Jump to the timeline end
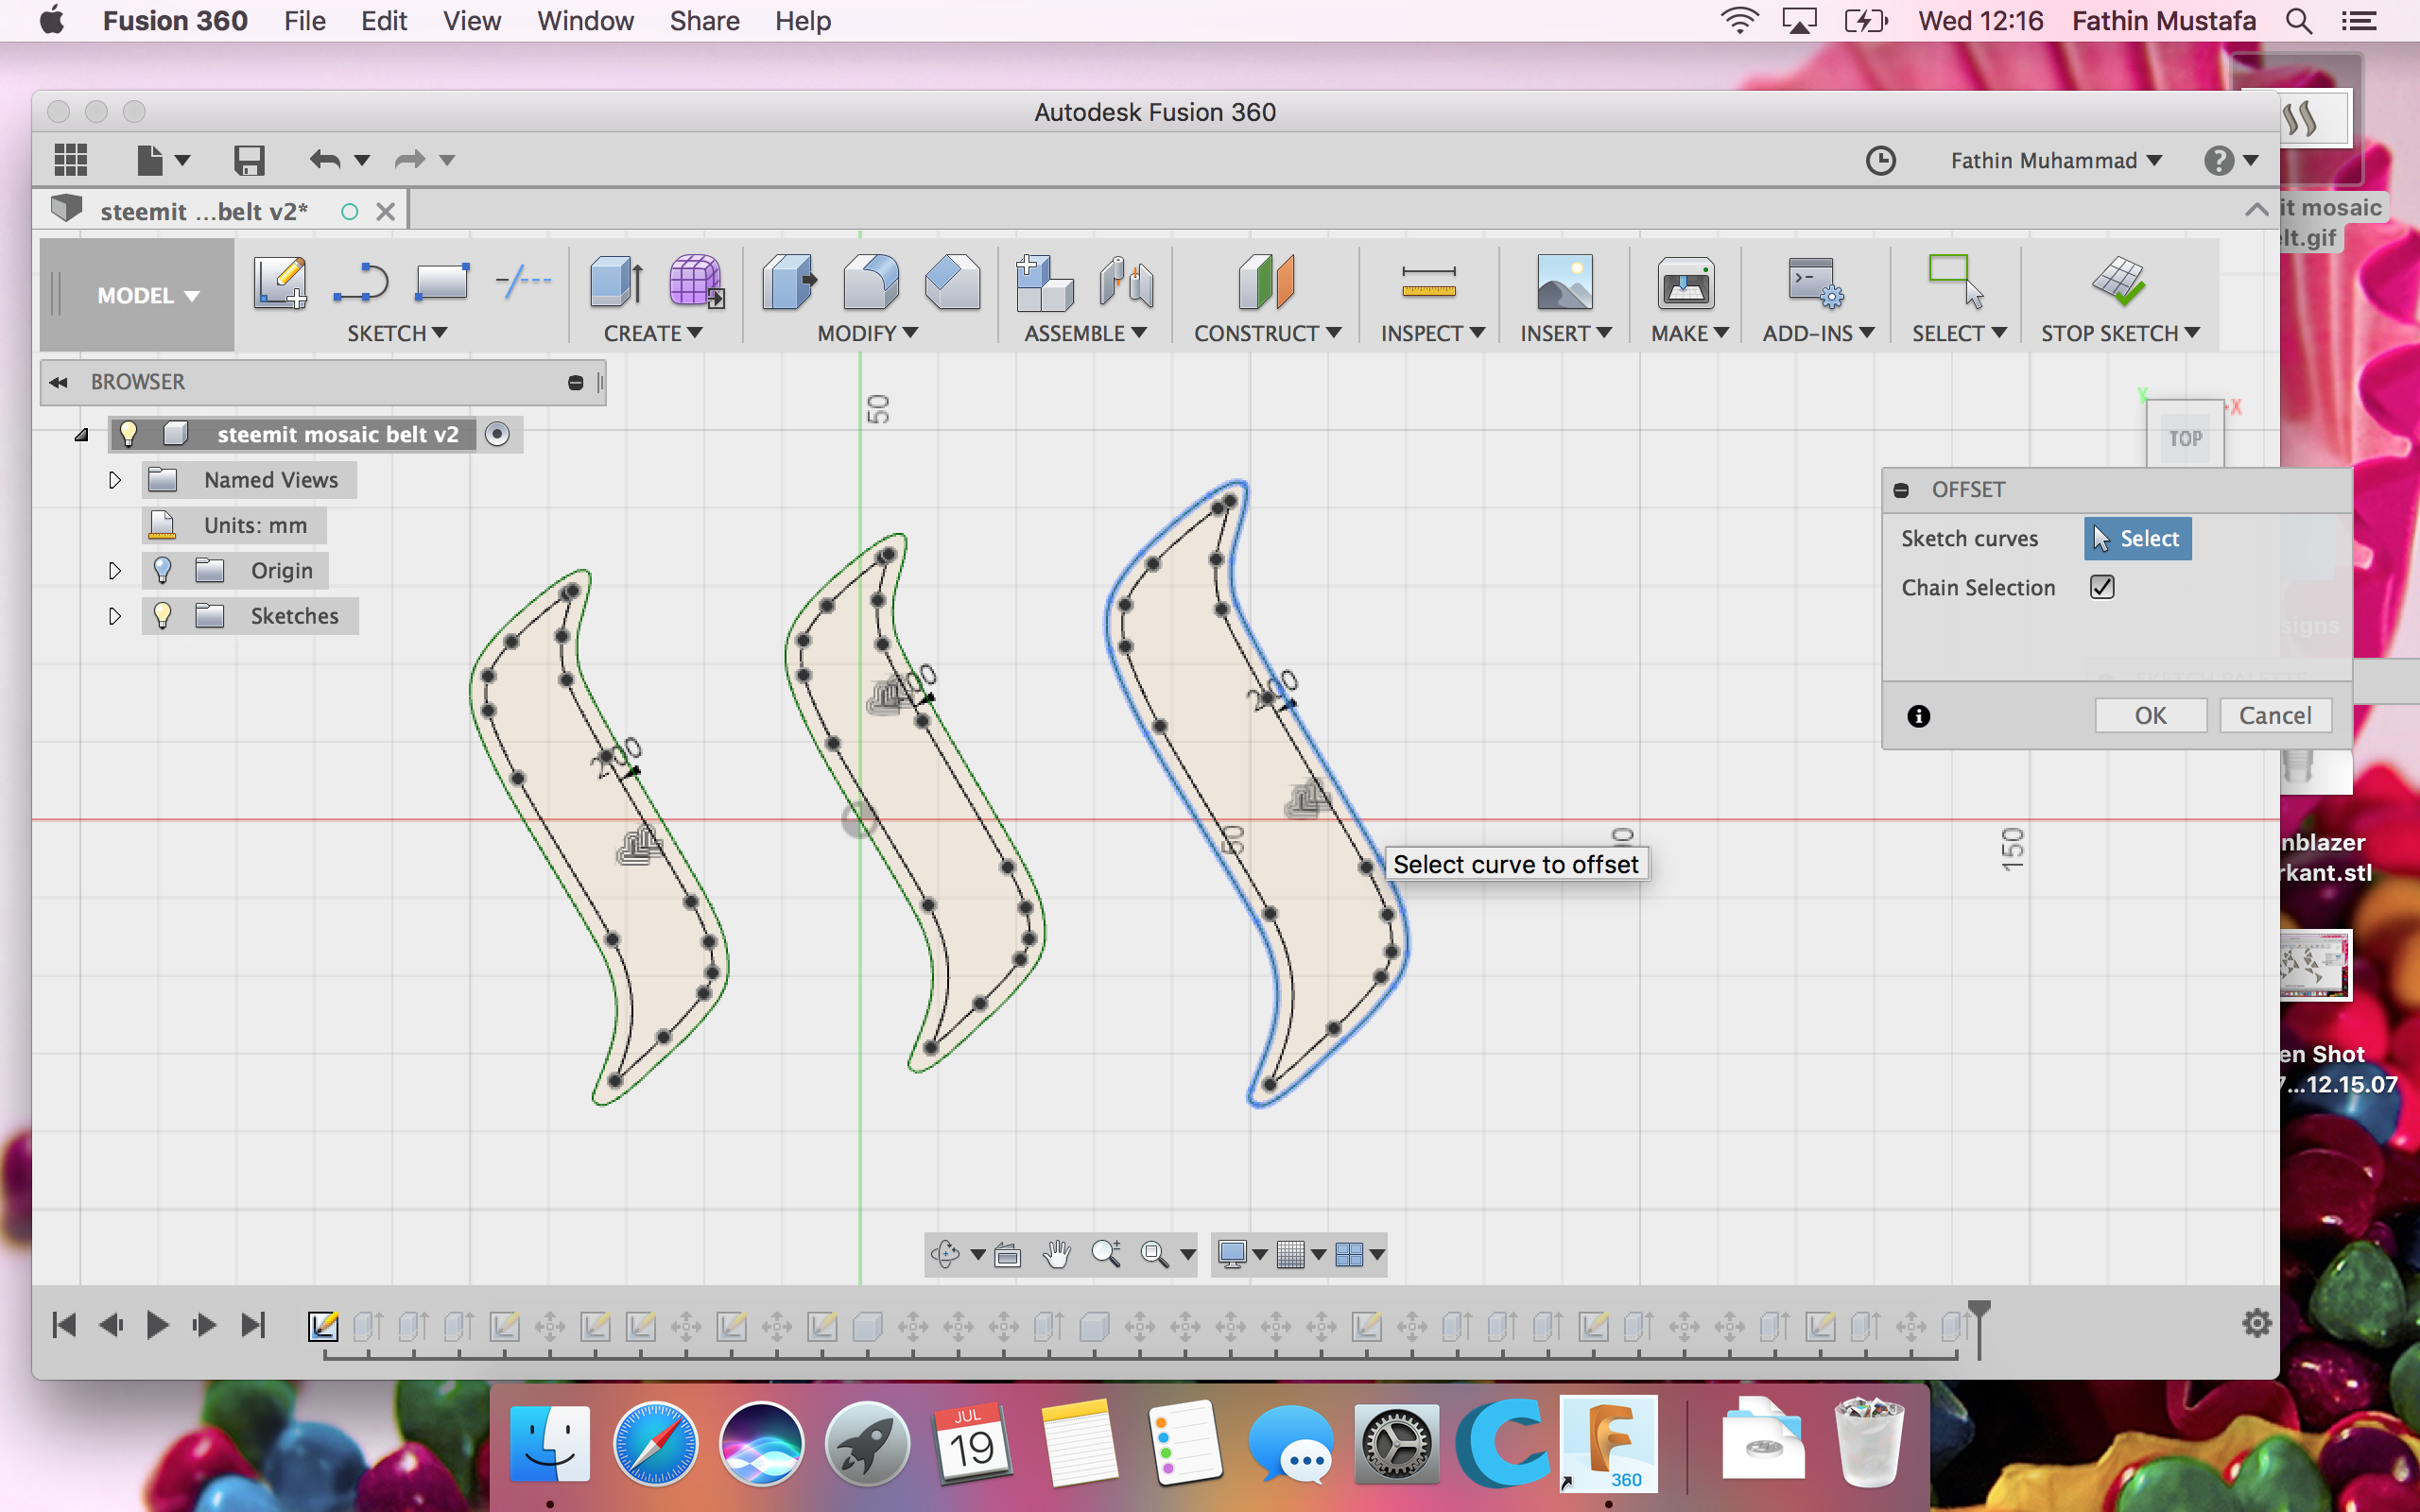This screenshot has height=1512, width=2420. (254, 1325)
